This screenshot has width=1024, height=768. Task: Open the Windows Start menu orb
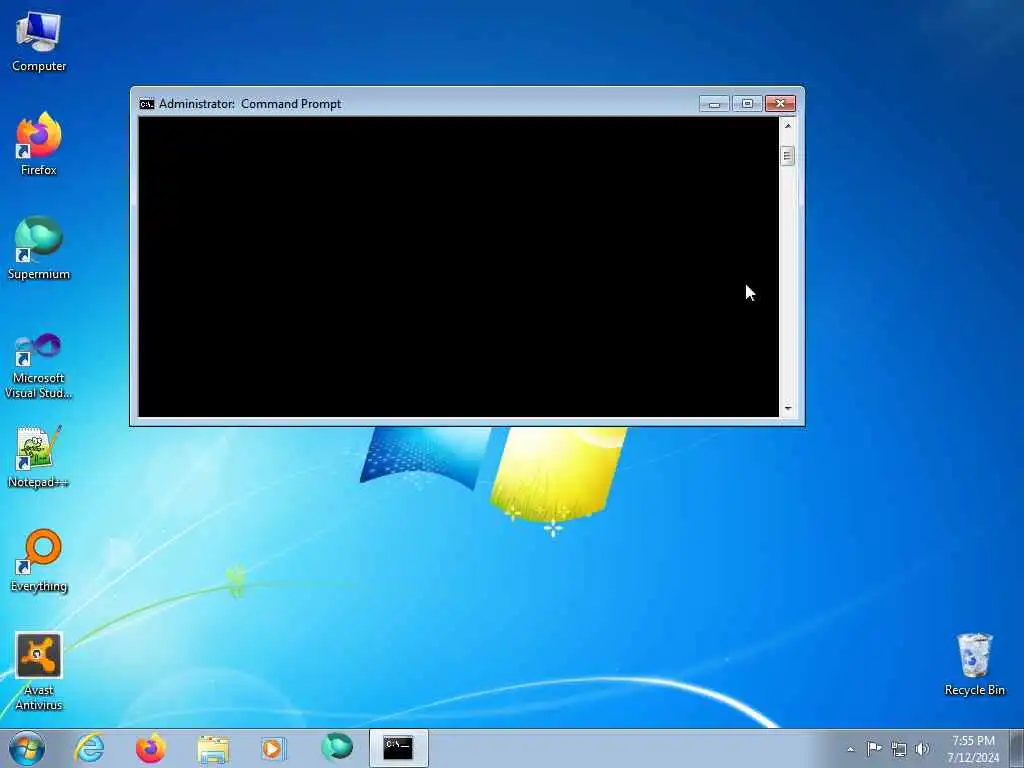pyautogui.click(x=27, y=748)
